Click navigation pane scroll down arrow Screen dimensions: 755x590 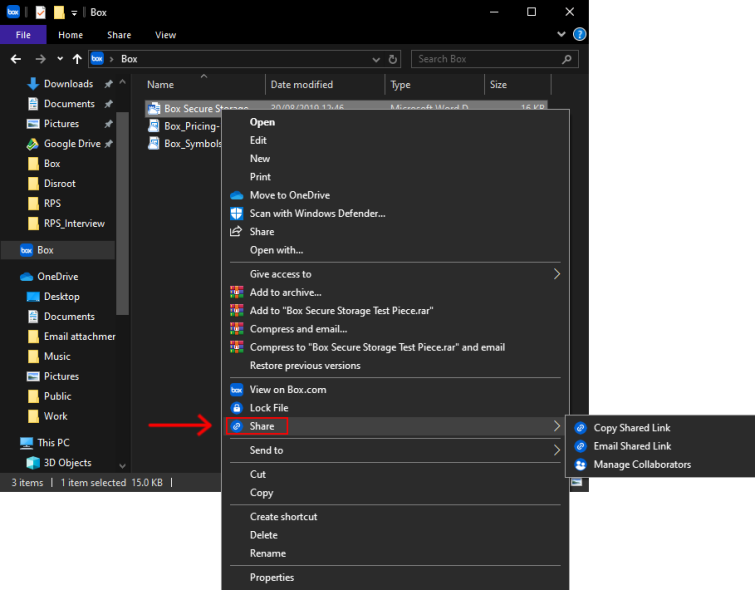(x=122, y=466)
